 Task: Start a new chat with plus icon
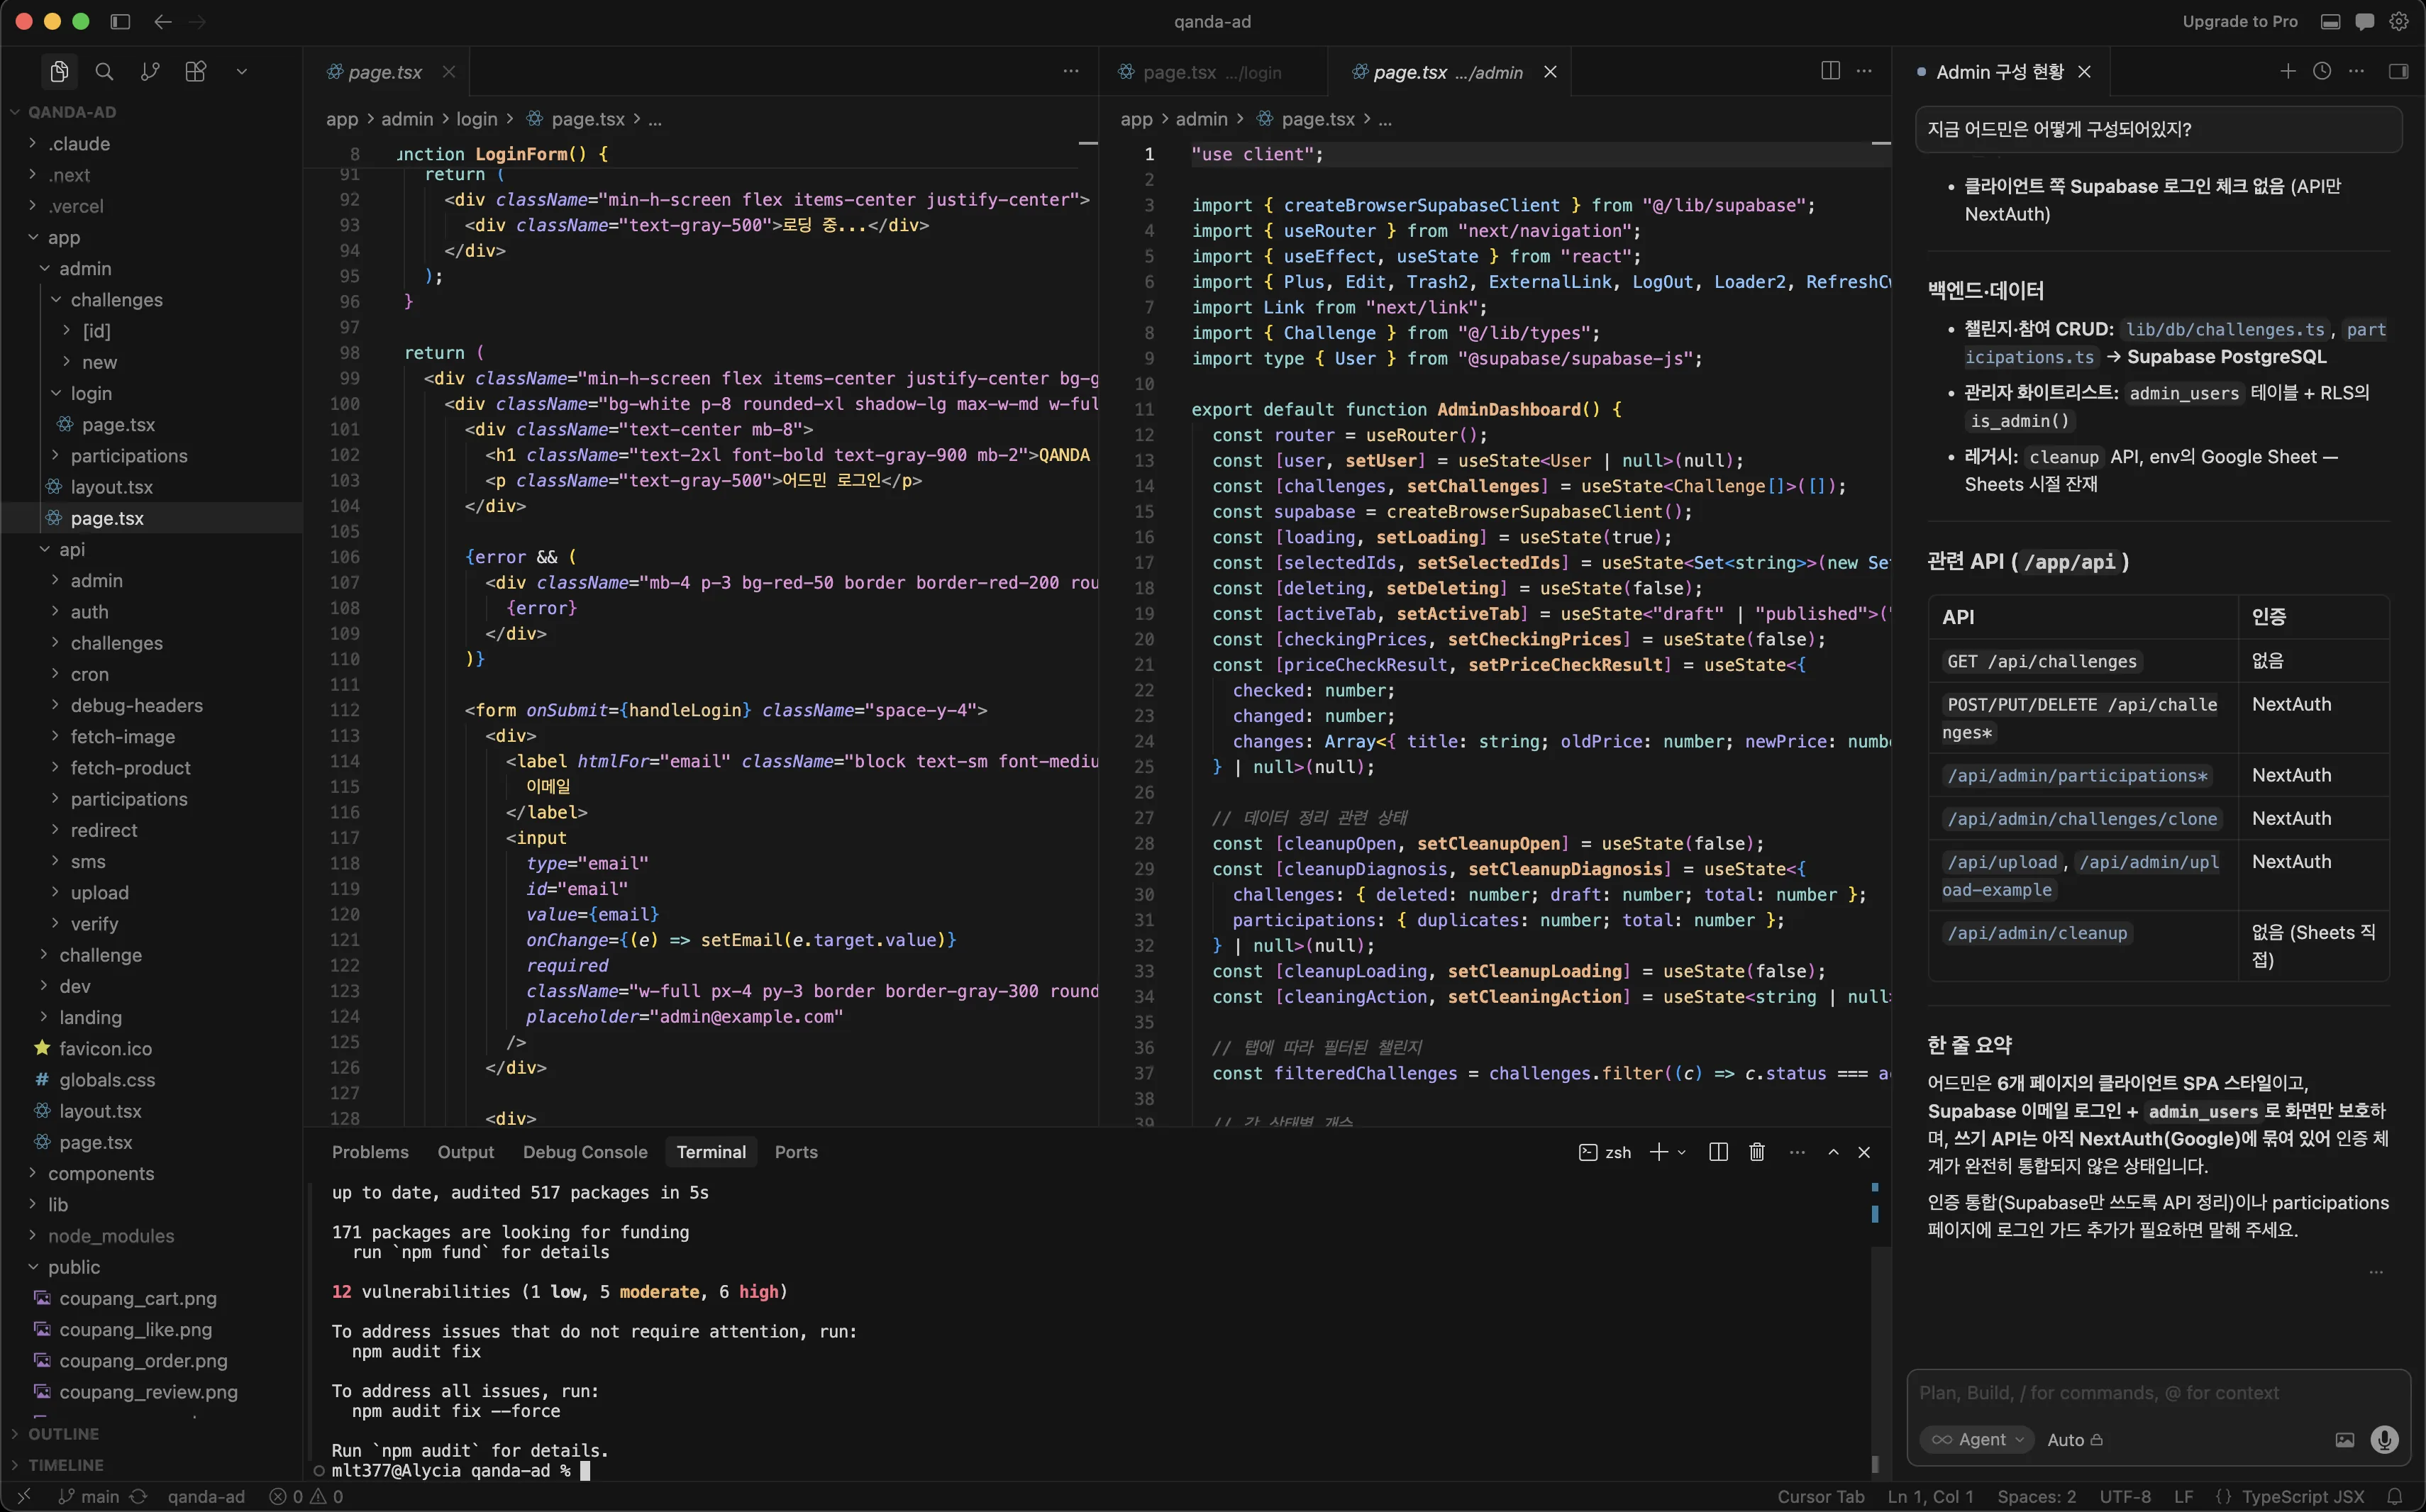2288,71
